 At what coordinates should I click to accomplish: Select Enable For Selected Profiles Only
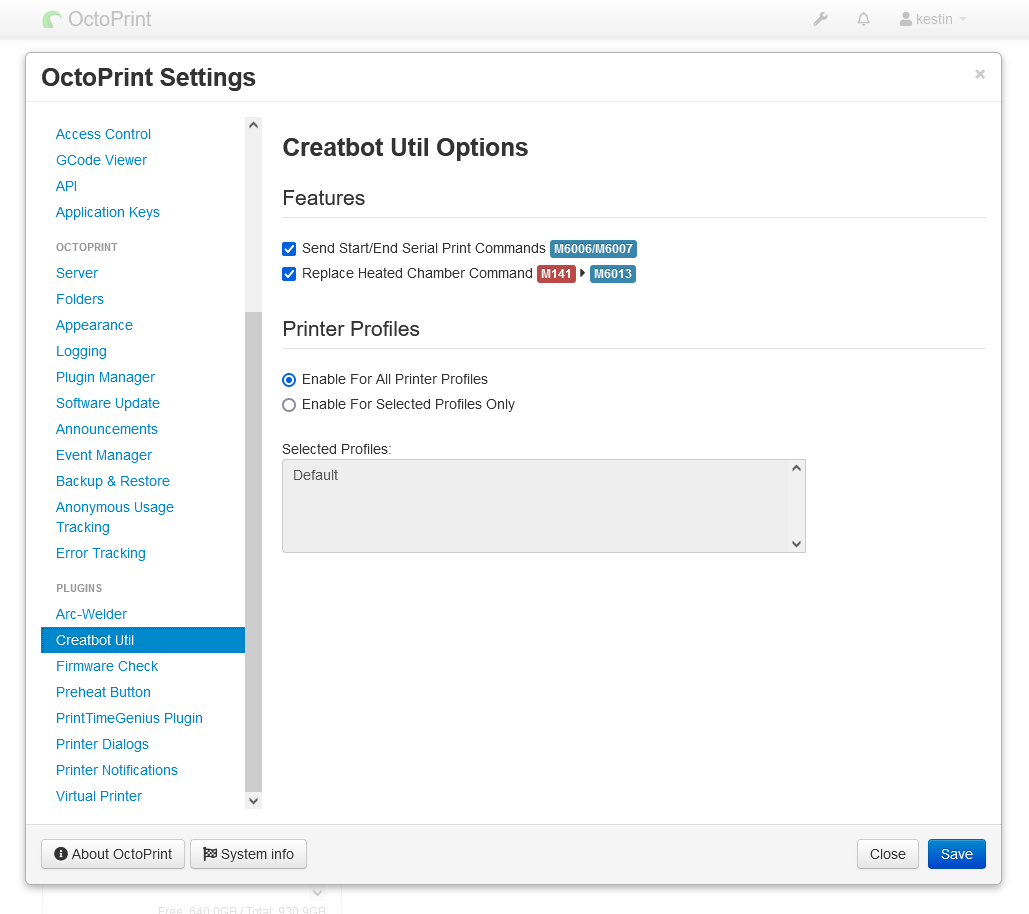(289, 405)
